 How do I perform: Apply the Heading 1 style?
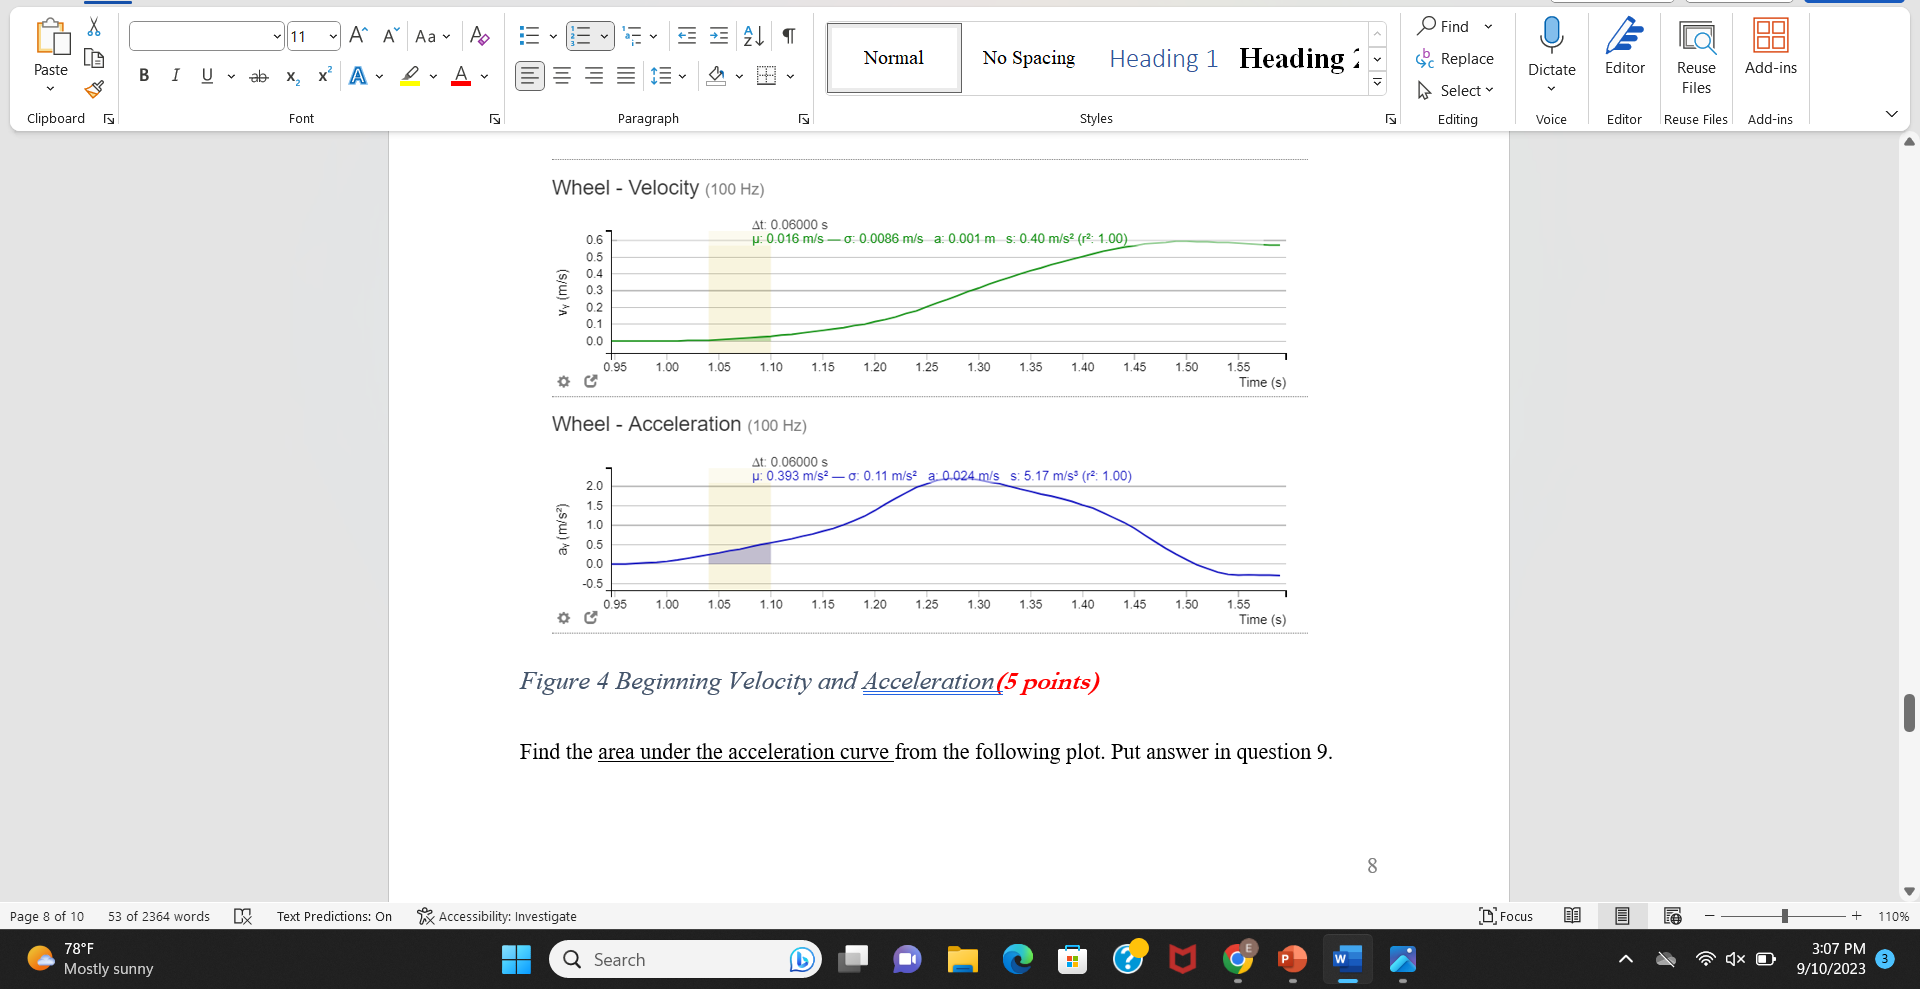(1163, 58)
